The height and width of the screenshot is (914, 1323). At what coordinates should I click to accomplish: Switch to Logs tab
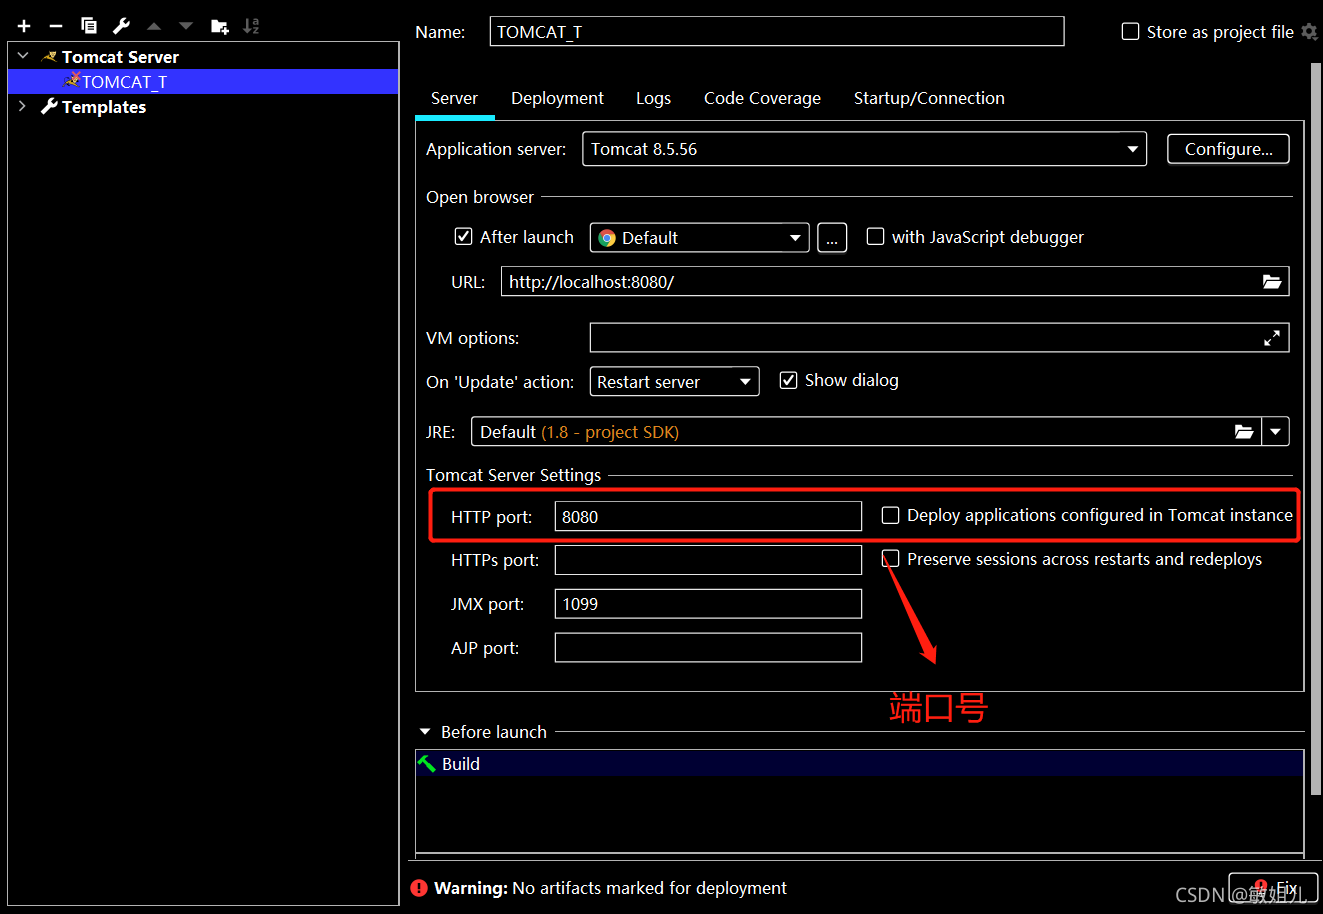(x=653, y=98)
